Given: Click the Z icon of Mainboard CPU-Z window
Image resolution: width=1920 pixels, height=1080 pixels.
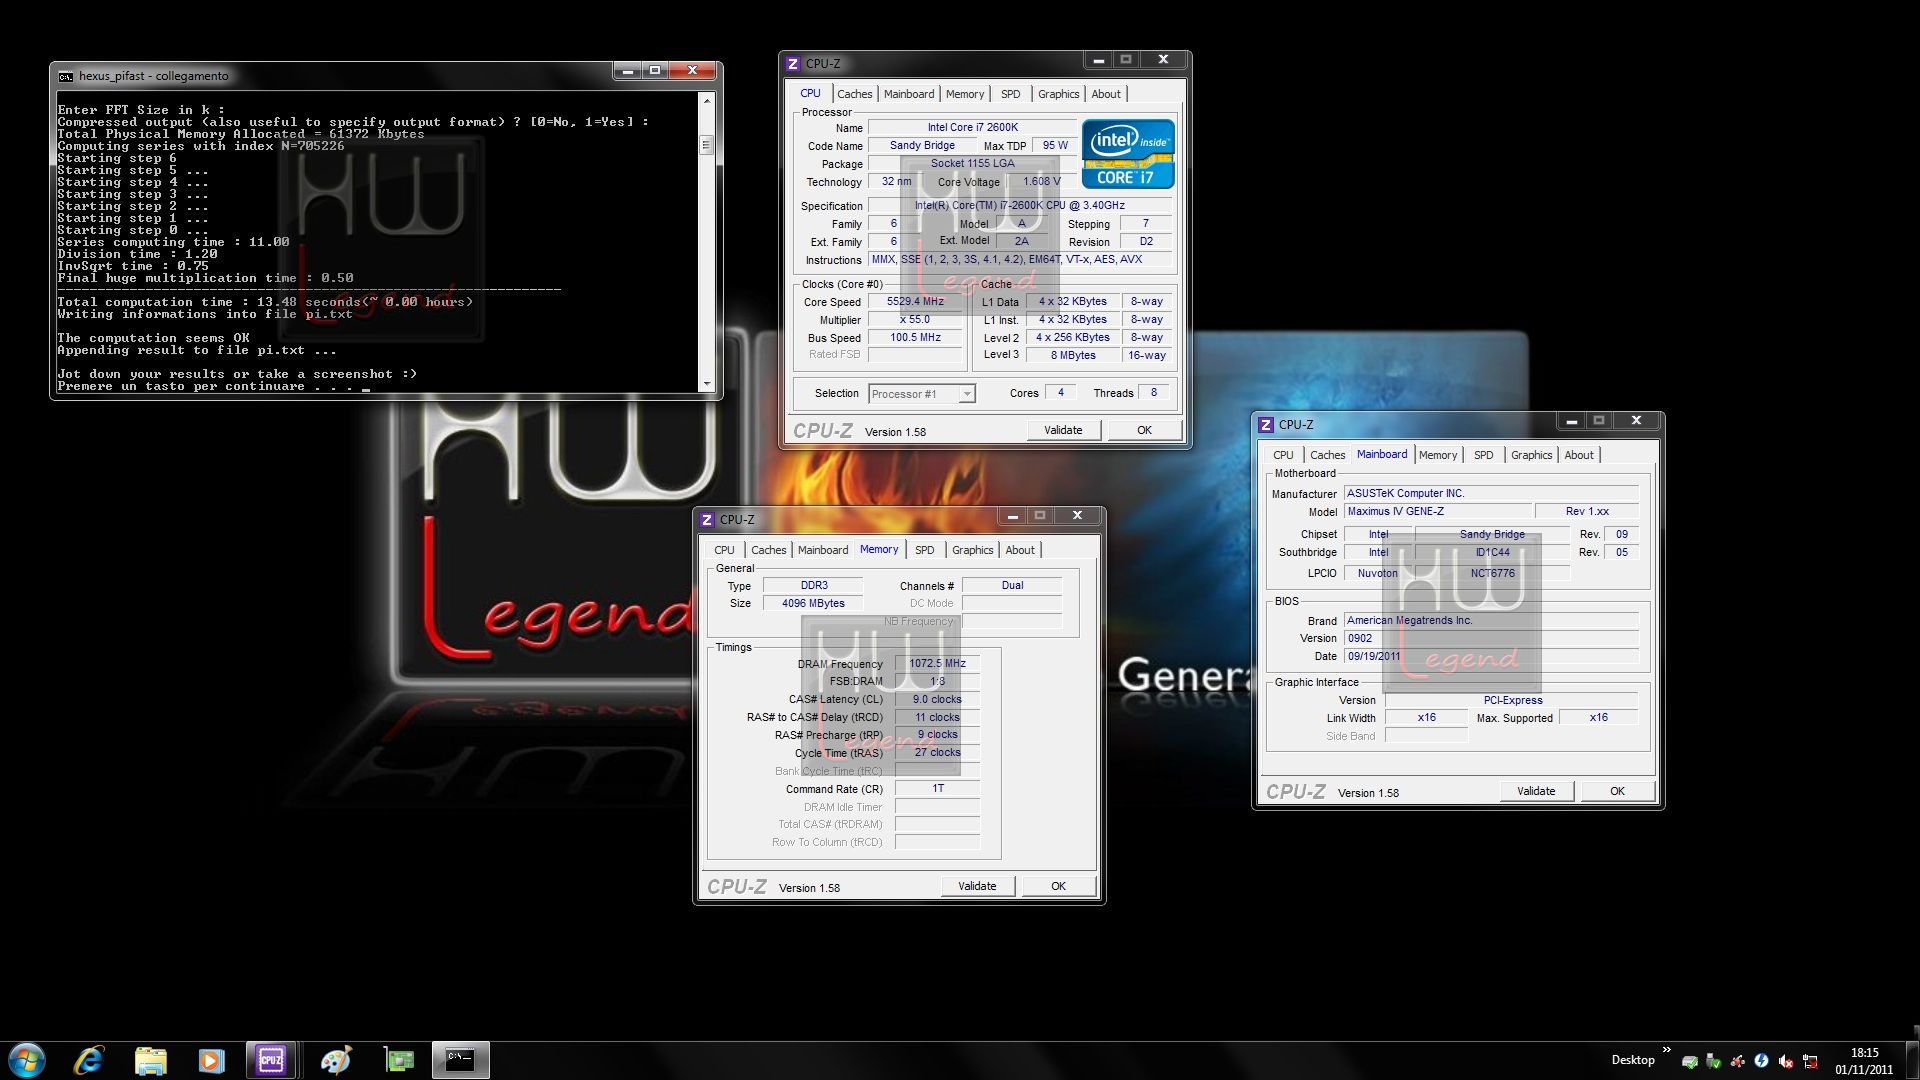Looking at the screenshot, I should click(1266, 424).
